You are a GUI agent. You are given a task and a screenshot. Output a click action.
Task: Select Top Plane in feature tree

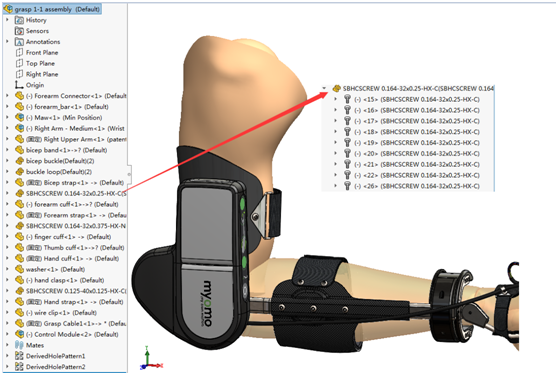tap(40, 63)
